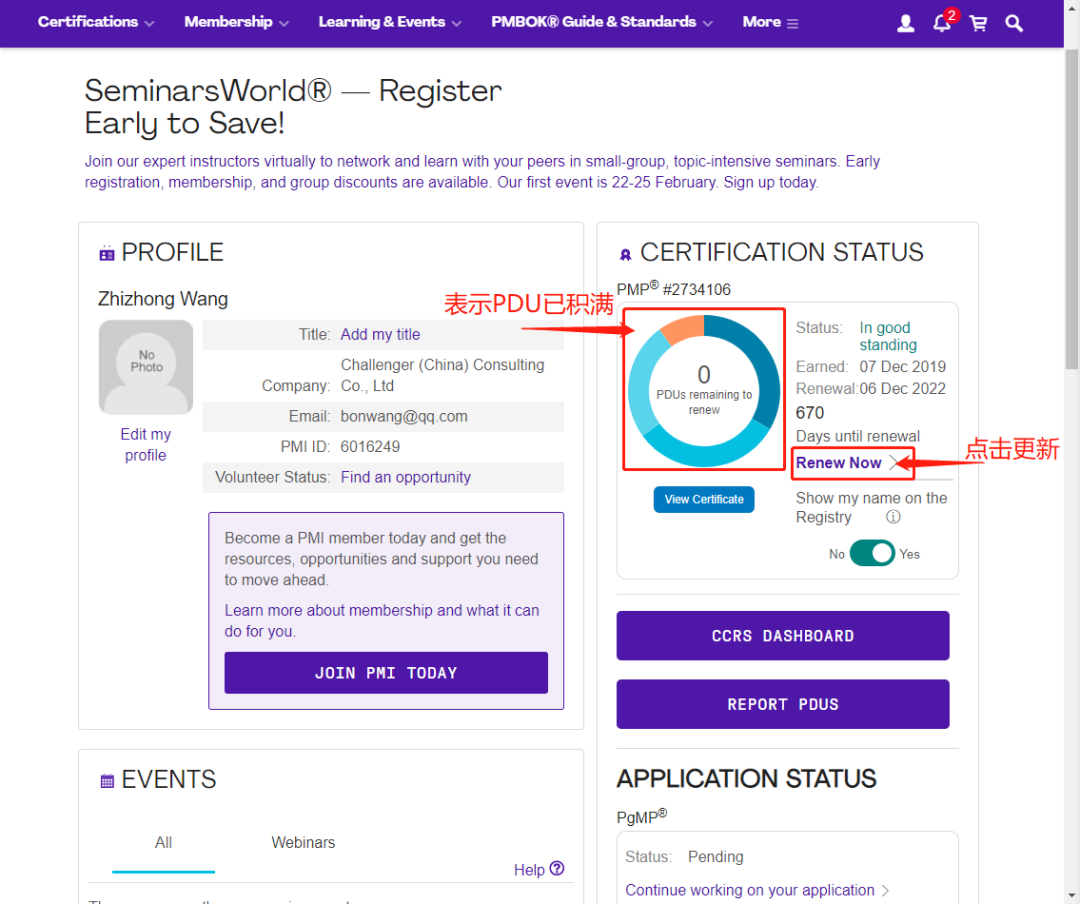Open the More hamburger menu
Image resolution: width=1080 pixels, height=904 pixels.
tap(770, 22)
